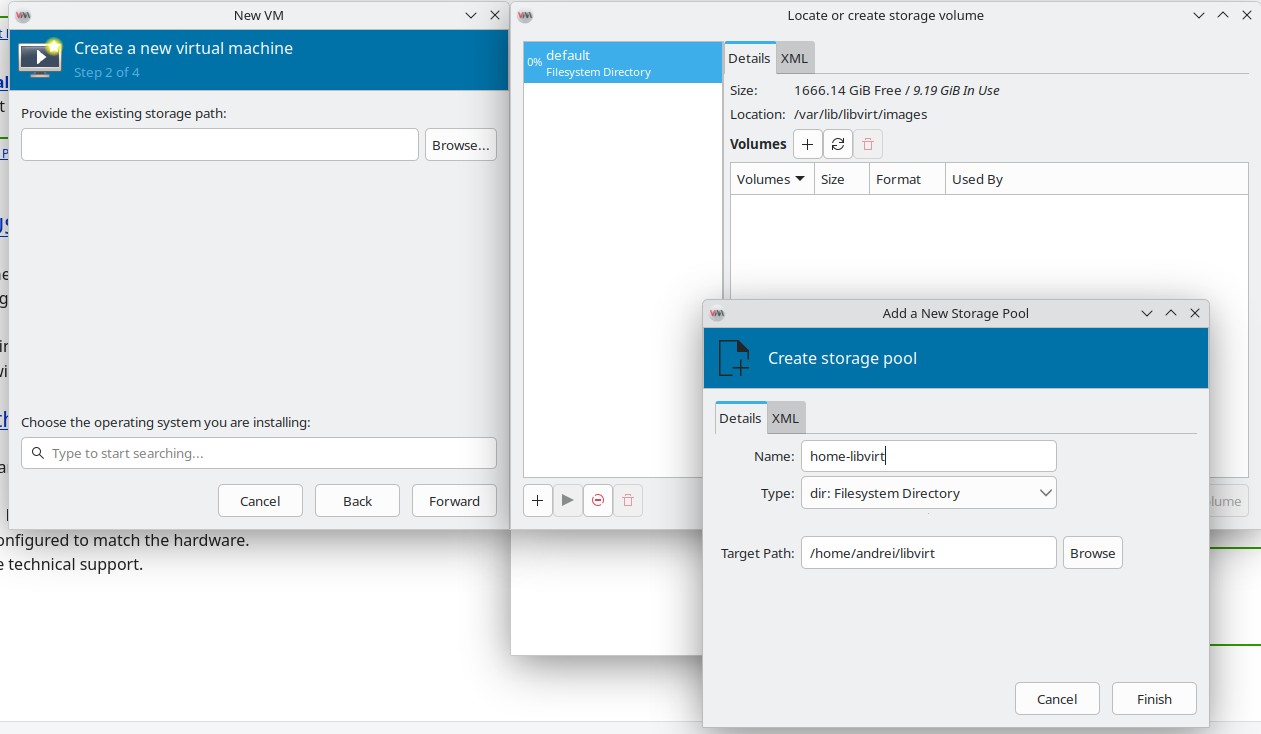Image resolution: width=1261 pixels, height=734 pixels.
Task: Select the default storage pool in list
Action: tap(622, 63)
